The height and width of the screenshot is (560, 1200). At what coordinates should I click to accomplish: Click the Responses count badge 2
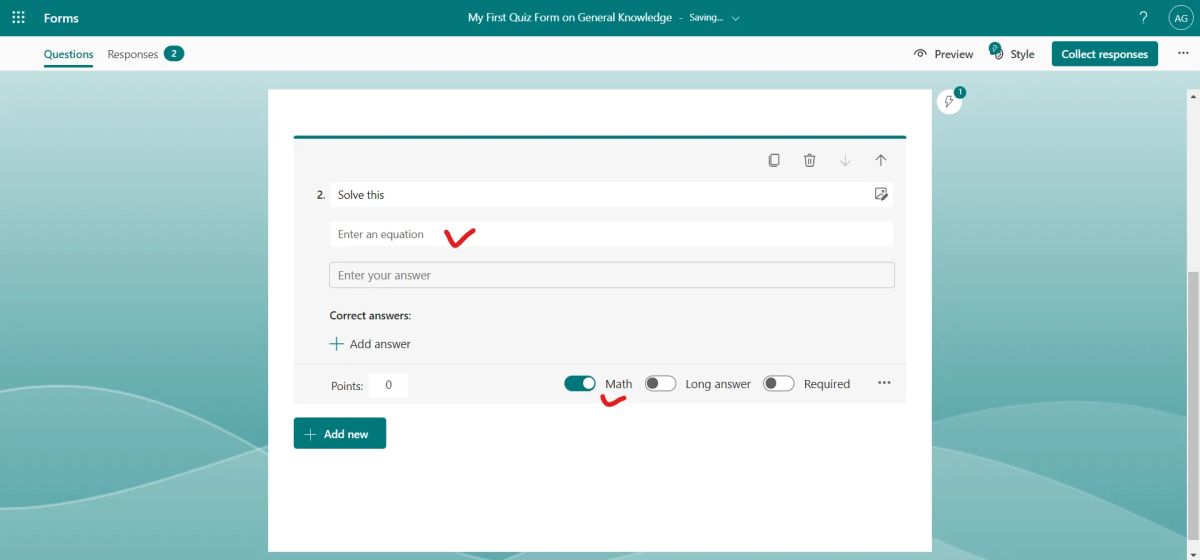(x=174, y=54)
